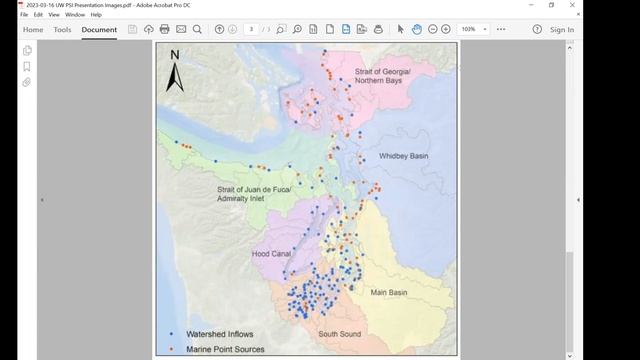Viewport: 640px width, 360px height.
Task: Click the 'Hood Canal' map label
Action: (x=271, y=253)
